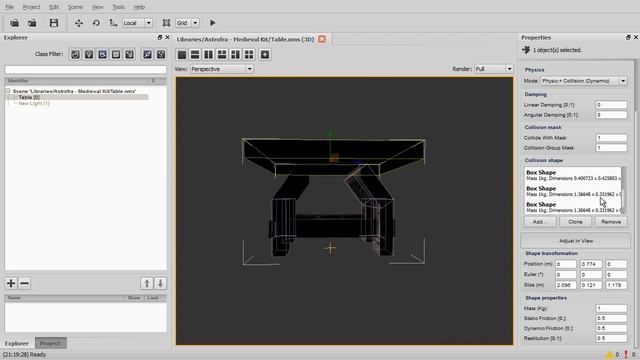Image resolution: width=640 pixels, height=360 pixels.
Task: Click the Collision Group Mask field
Action: 611,148
